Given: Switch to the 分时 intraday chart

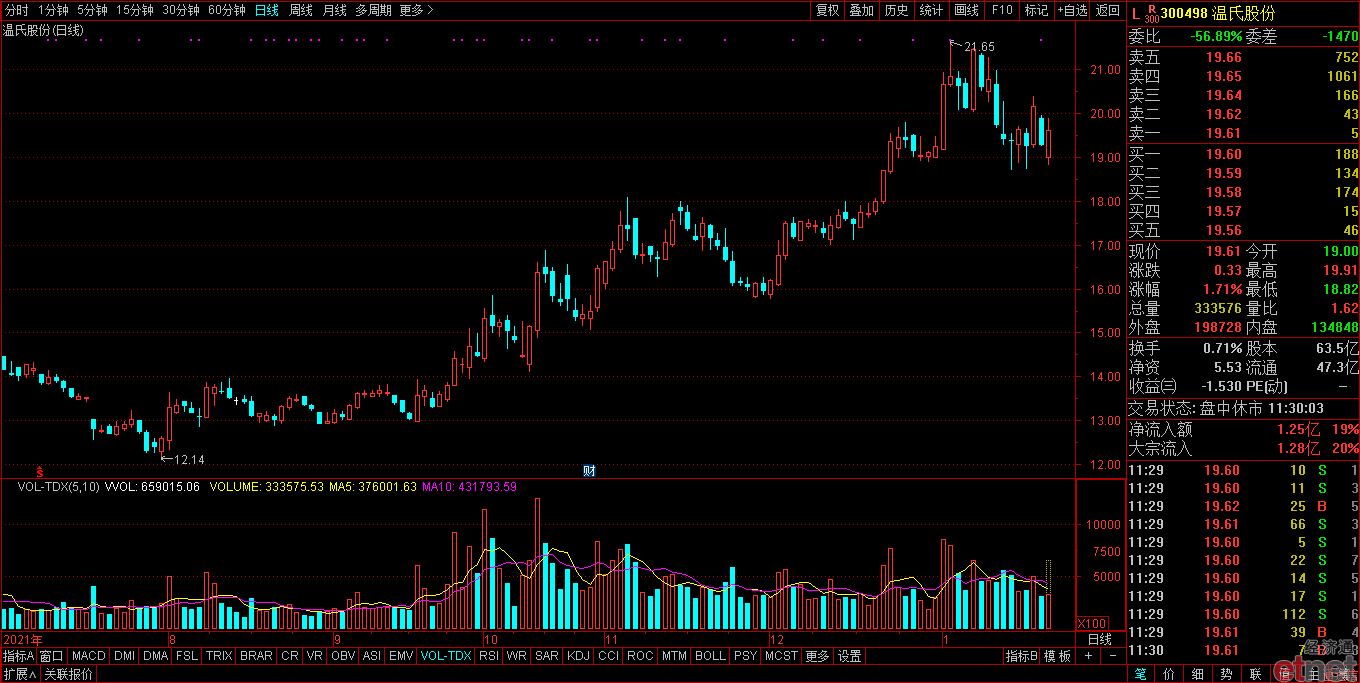Looking at the screenshot, I should tap(17, 10).
